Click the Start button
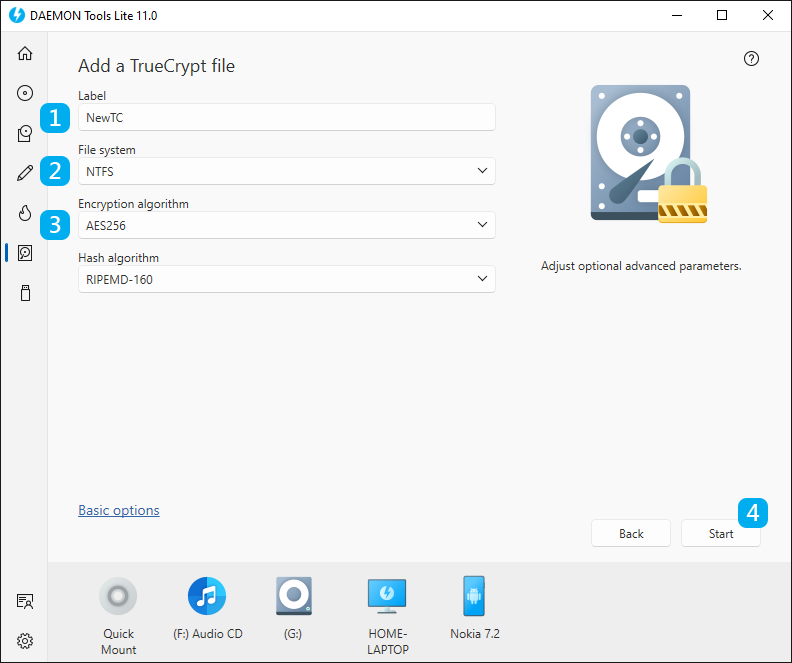The image size is (792, 663). [x=721, y=533]
